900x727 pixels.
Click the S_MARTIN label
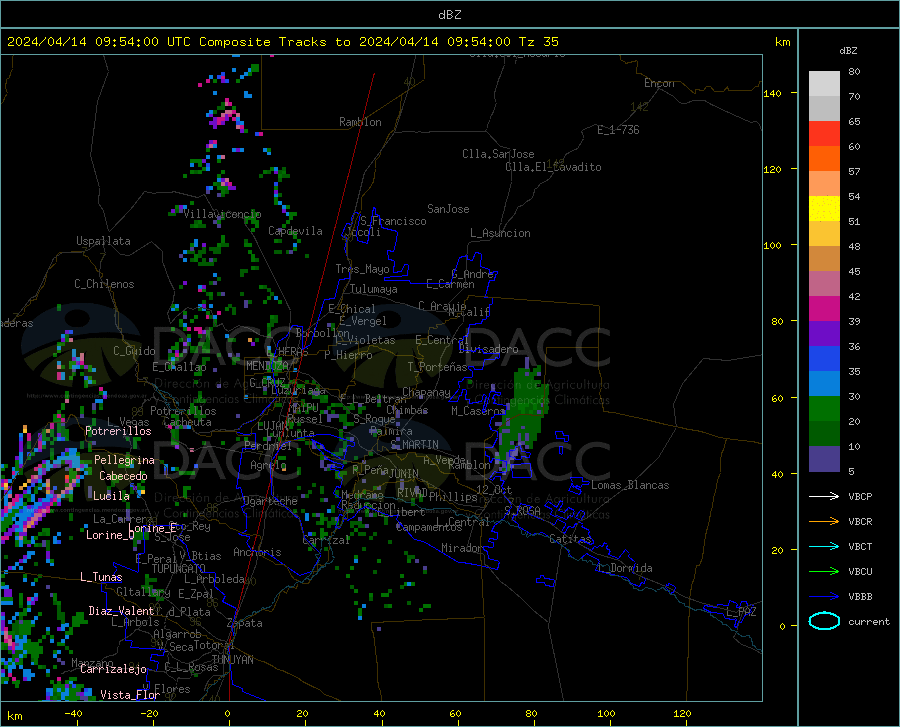tap(414, 445)
